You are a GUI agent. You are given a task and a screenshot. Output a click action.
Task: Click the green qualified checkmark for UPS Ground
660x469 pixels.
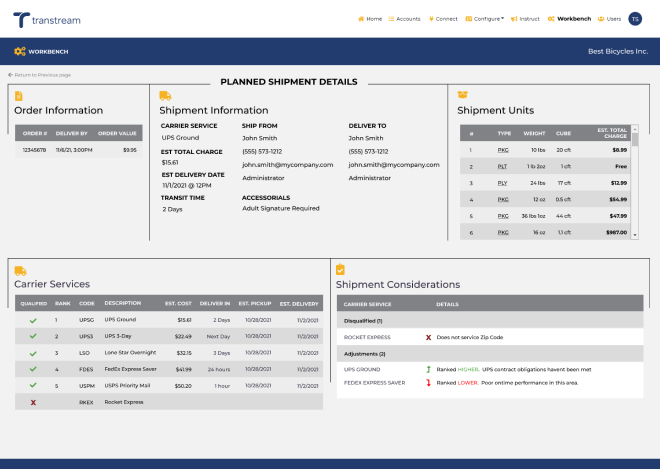33,320
